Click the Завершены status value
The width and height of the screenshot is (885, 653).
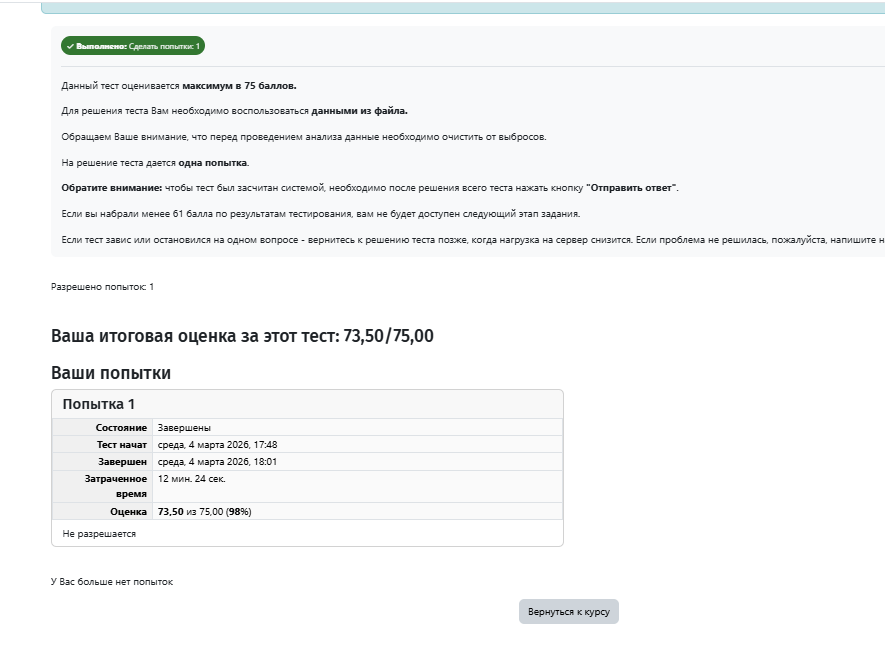point(184,428)
